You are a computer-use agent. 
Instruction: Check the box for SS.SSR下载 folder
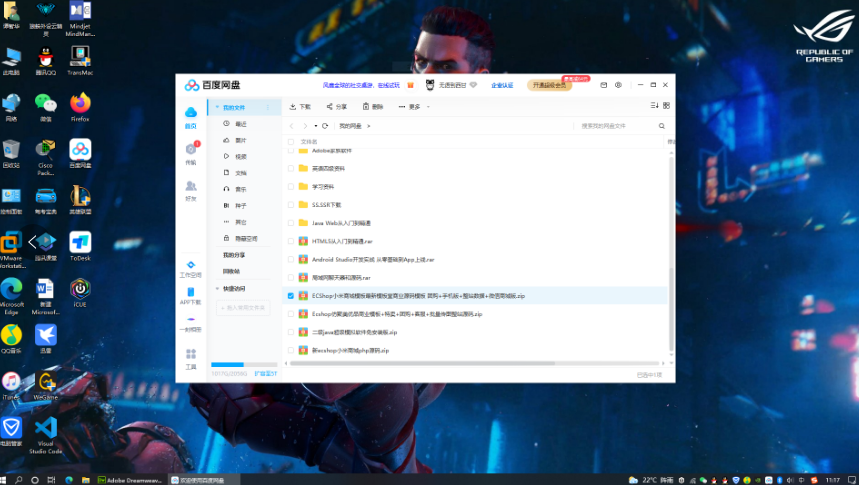click(291, 205)
